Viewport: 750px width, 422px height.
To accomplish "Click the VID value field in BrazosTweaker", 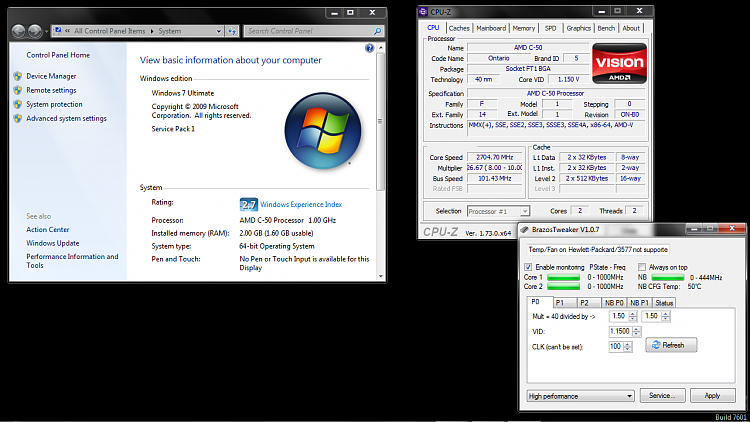I will 620,331.
